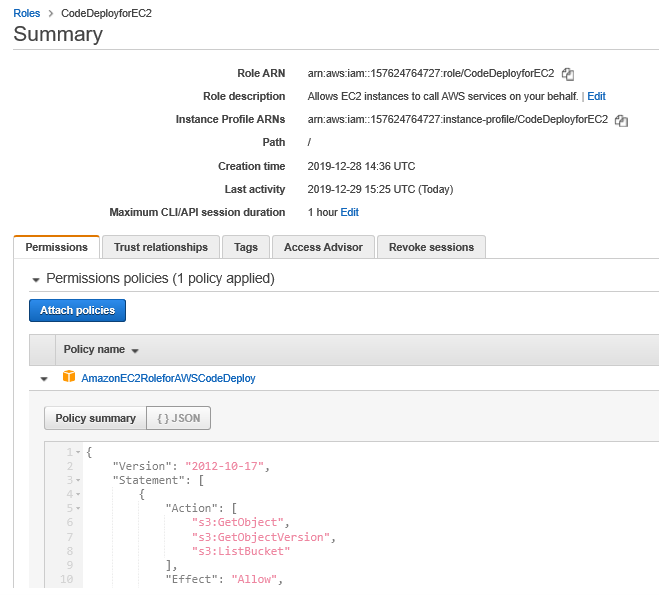Select the Revoke sessions tab
The width and height of the screenshot is (659, 595).
[x=431, y=247]
